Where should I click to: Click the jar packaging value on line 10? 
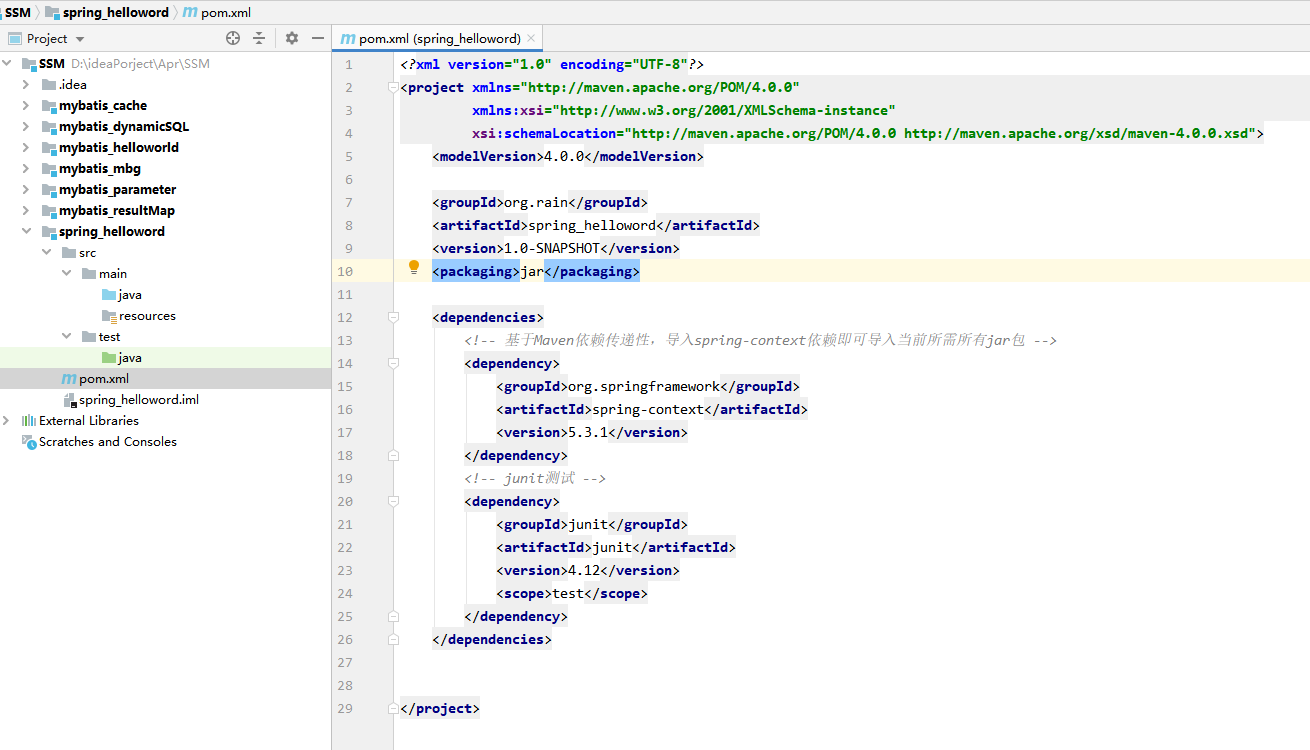(x=532, y=272)
